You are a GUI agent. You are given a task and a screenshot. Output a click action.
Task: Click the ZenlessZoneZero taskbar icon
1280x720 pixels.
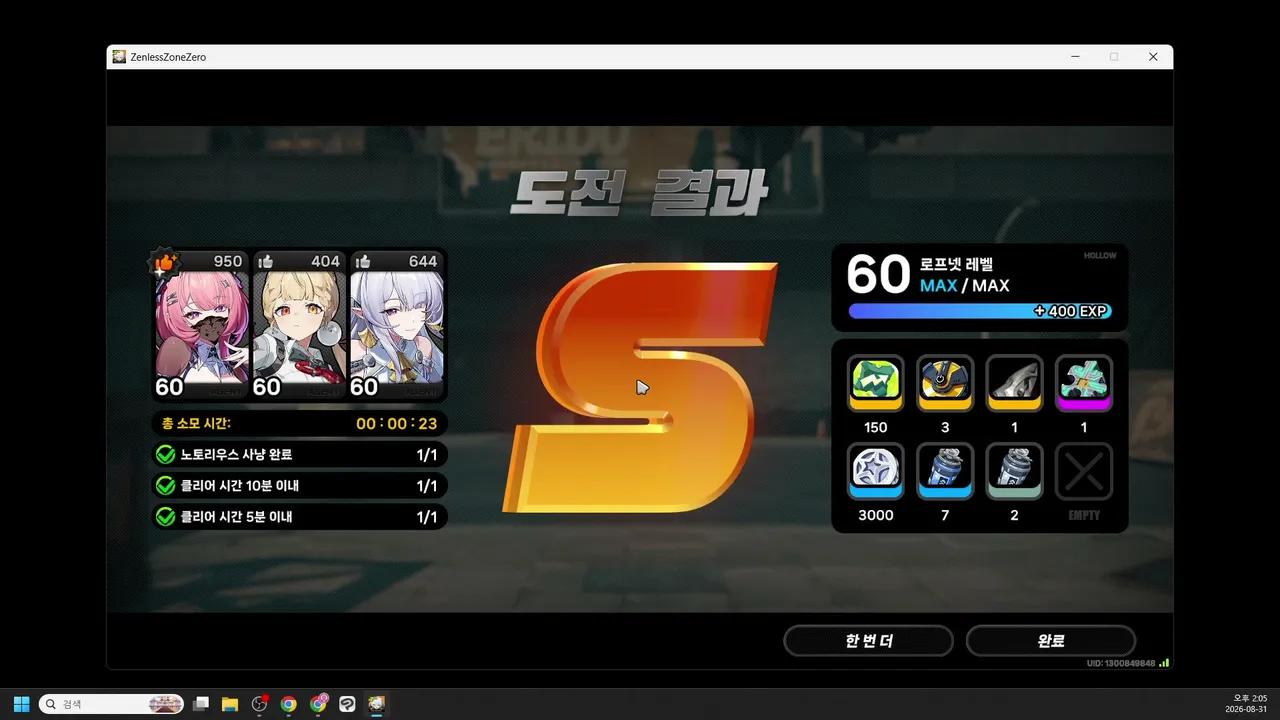point(376,704)
